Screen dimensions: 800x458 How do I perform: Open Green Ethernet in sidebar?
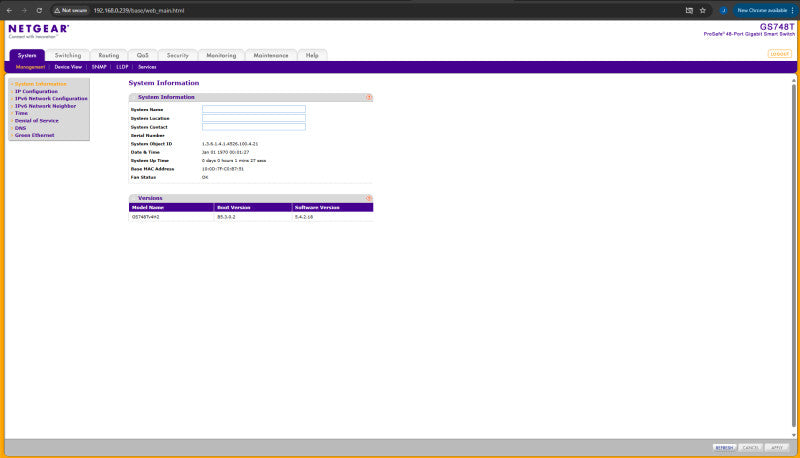[x=34, y=135]
